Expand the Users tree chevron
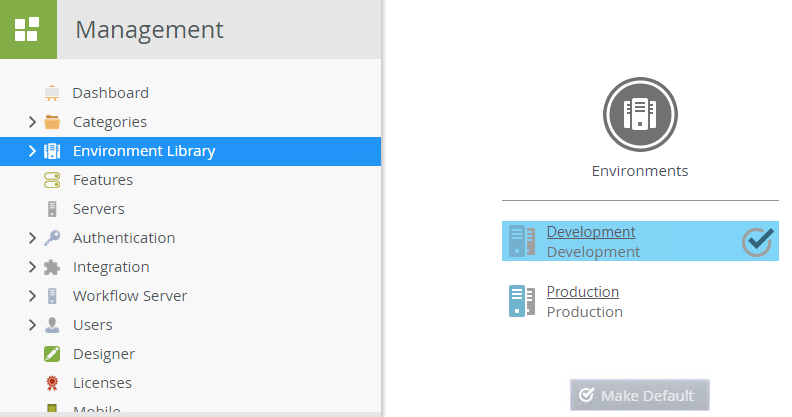Image resolution: width=792 pixels, height=417 pixels. (32, 325)
